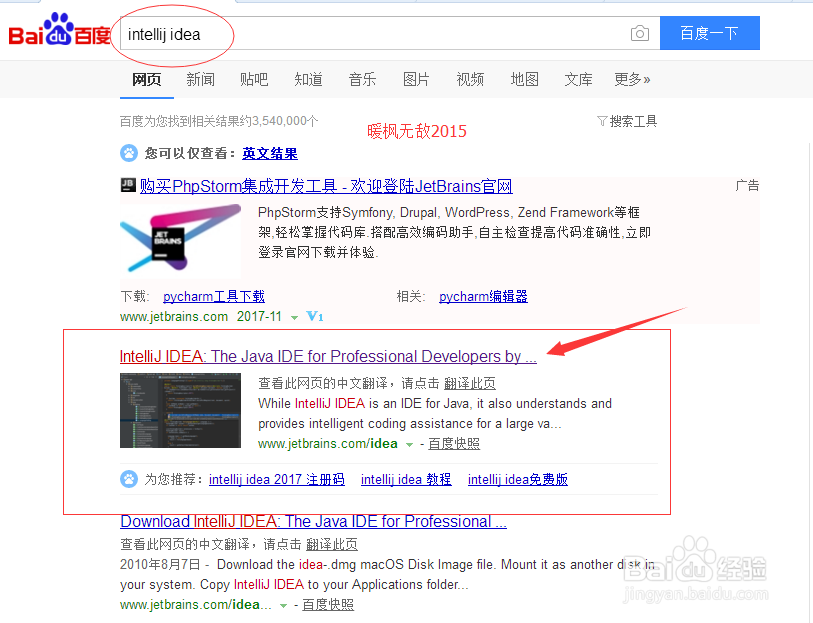This screenshot has height=623, width=813.
Task: Expand dropdown arrow after www.jetbrains.com/idea
Action: 409,445
